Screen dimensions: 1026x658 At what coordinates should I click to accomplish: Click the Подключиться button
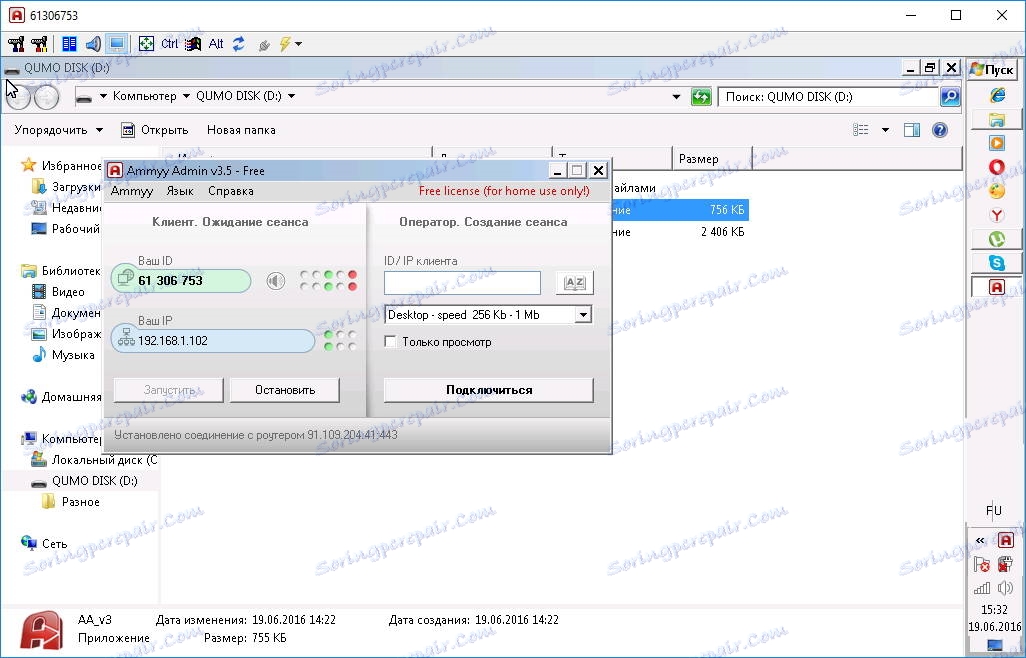489,390
